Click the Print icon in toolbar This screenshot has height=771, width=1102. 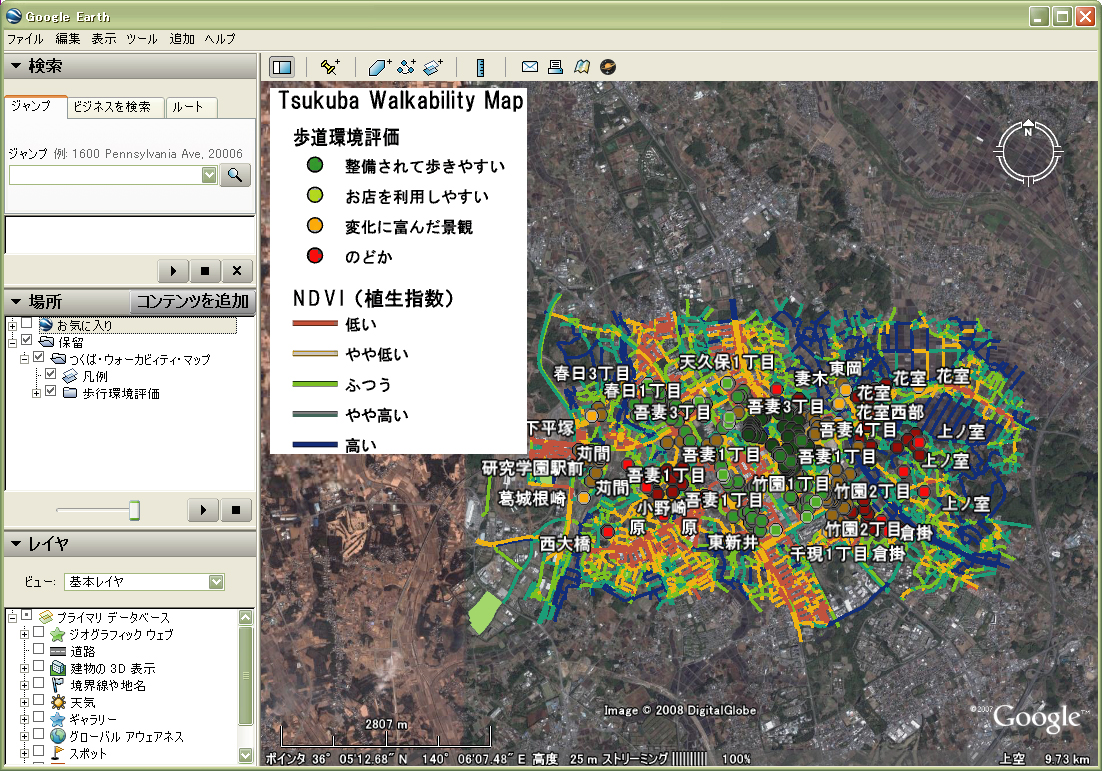555,67
